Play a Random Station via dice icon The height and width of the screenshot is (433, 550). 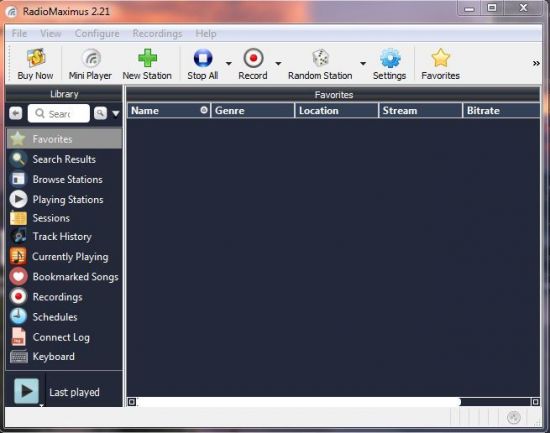[x=320, y=64]
